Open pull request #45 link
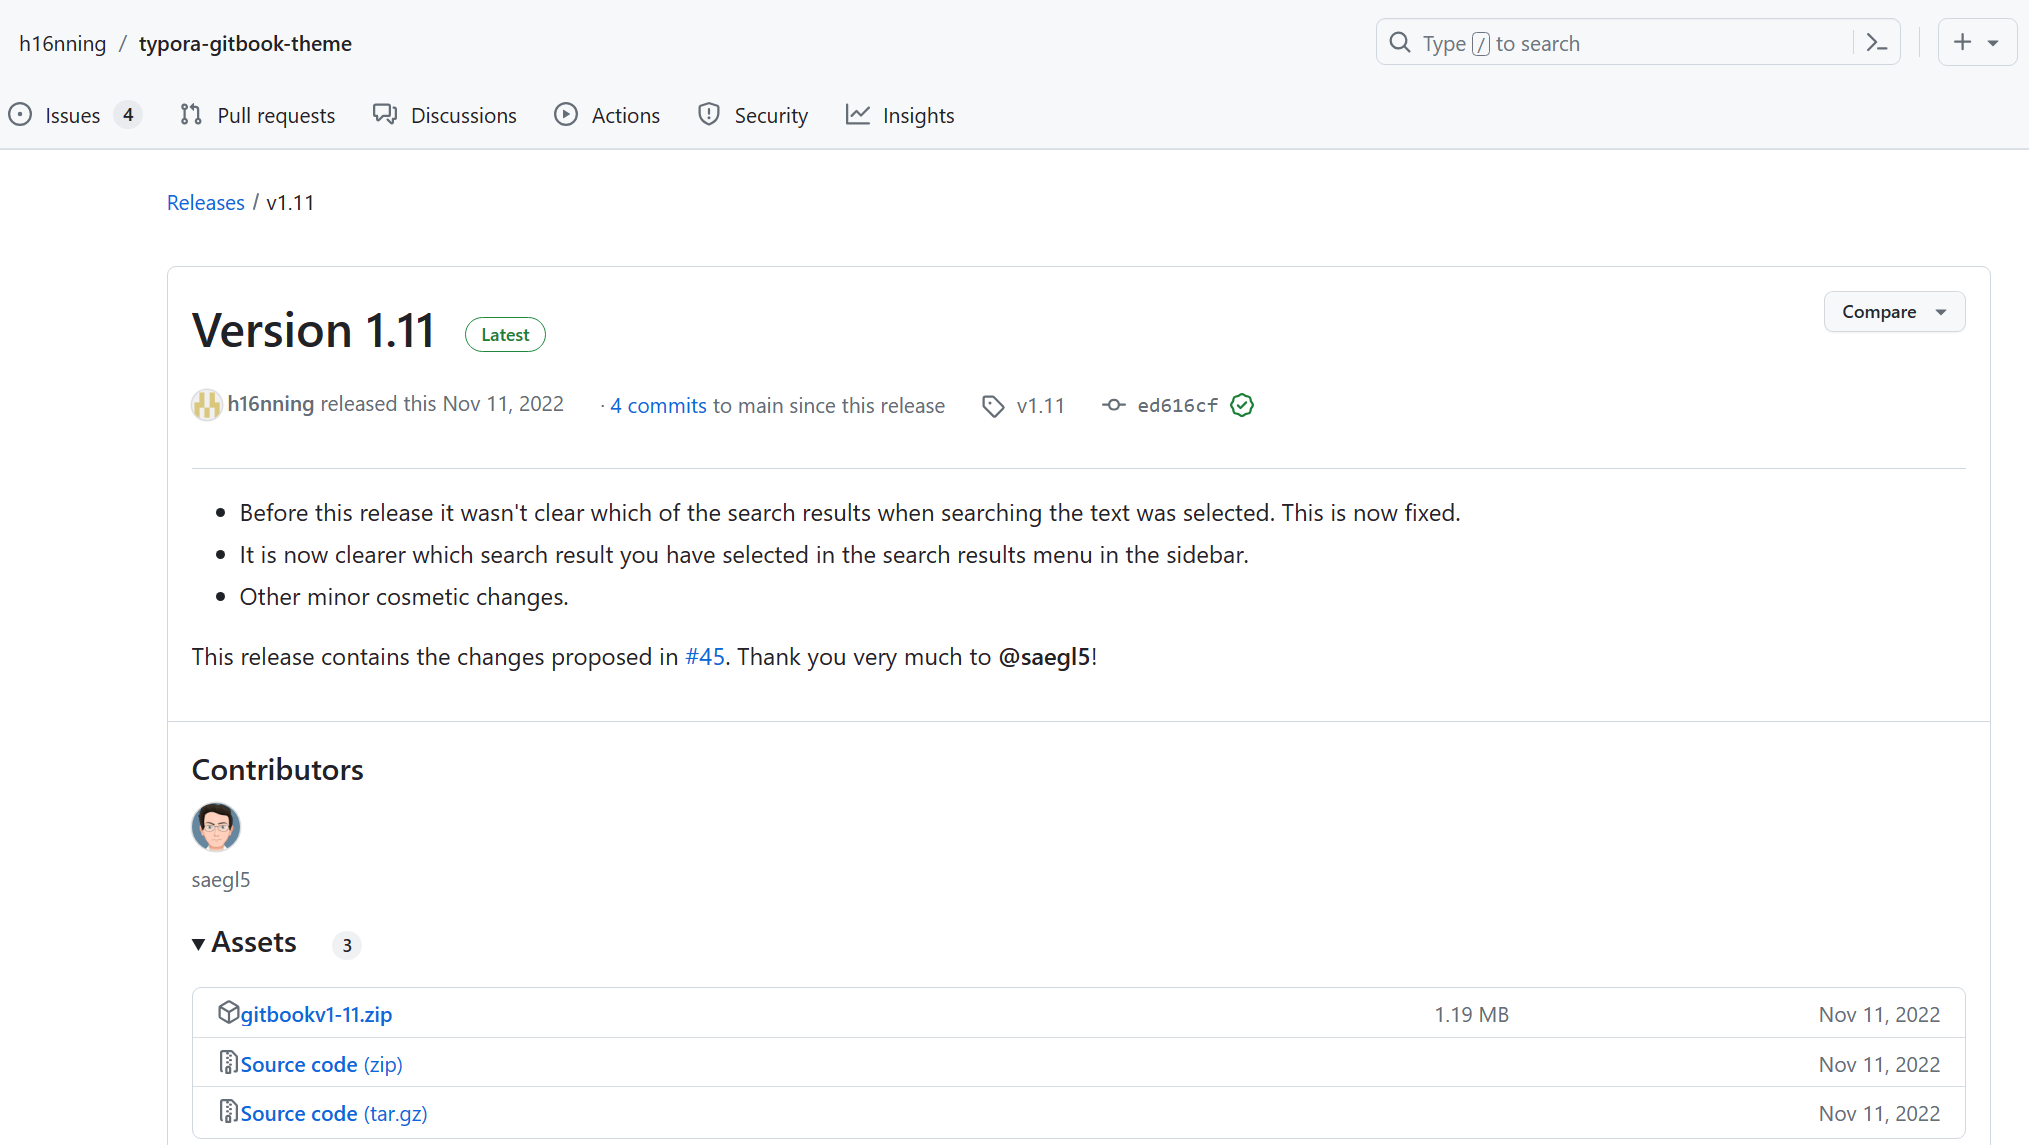 [x=705, y=657]
